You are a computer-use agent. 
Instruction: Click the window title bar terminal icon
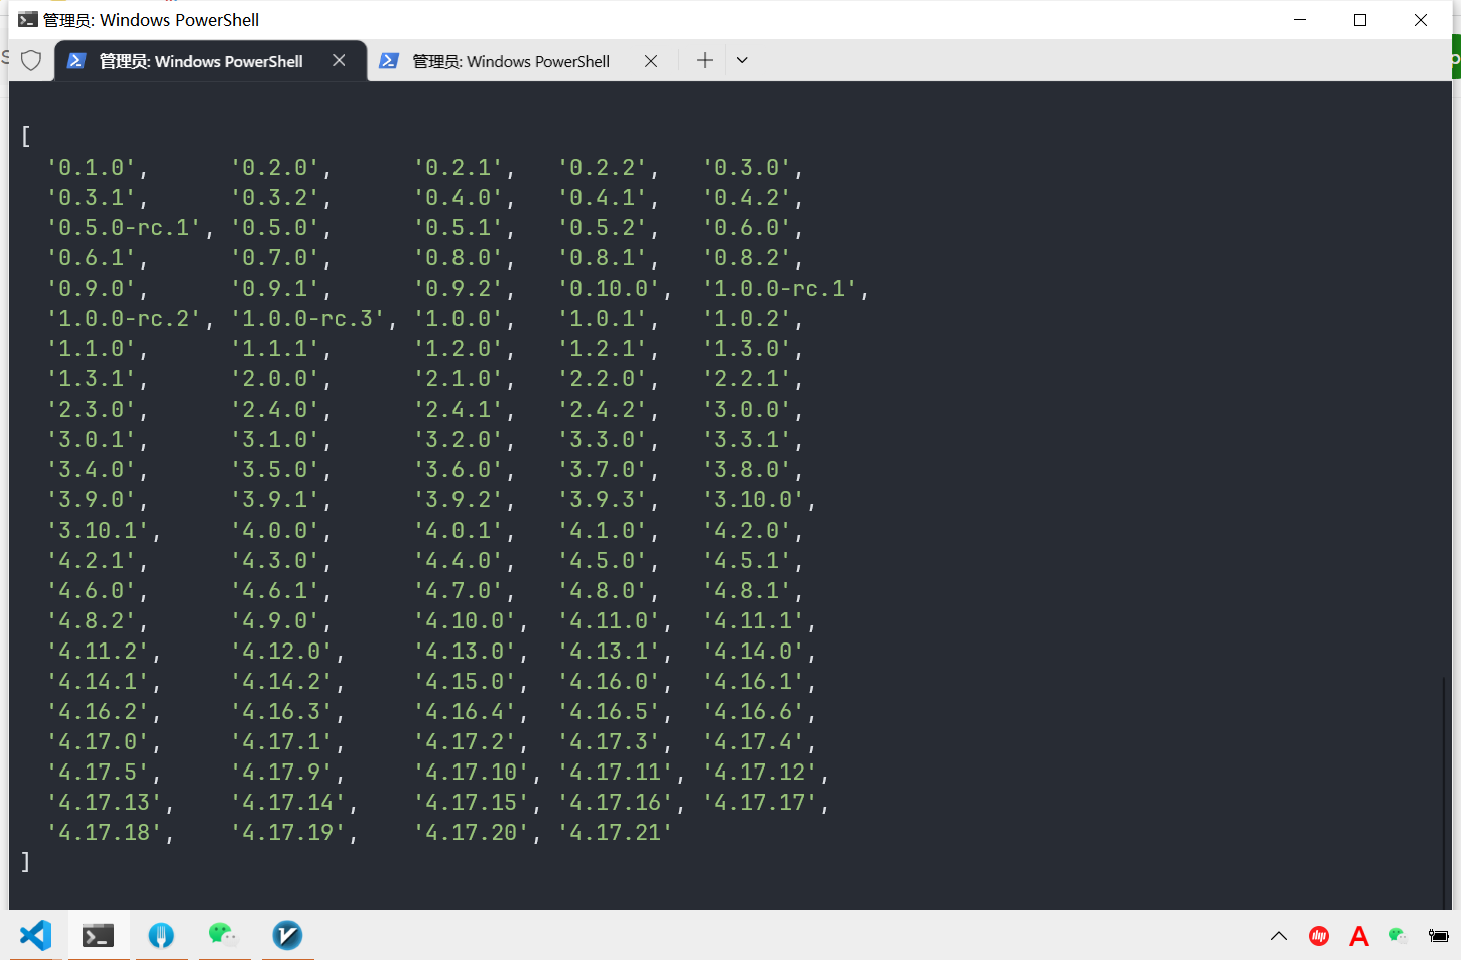pyautogui.click(x=27, y=20)
